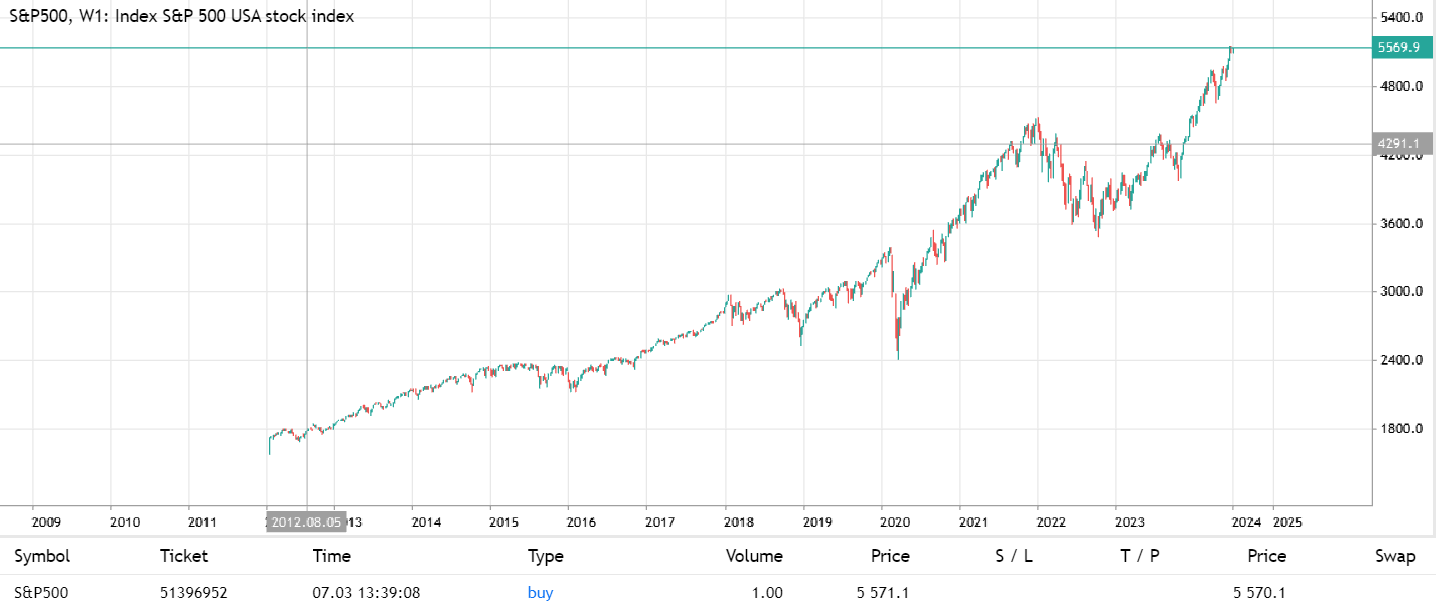1436x609 pixels.
Task: Click the 5 571.1 open price cell
Action: 883,593
